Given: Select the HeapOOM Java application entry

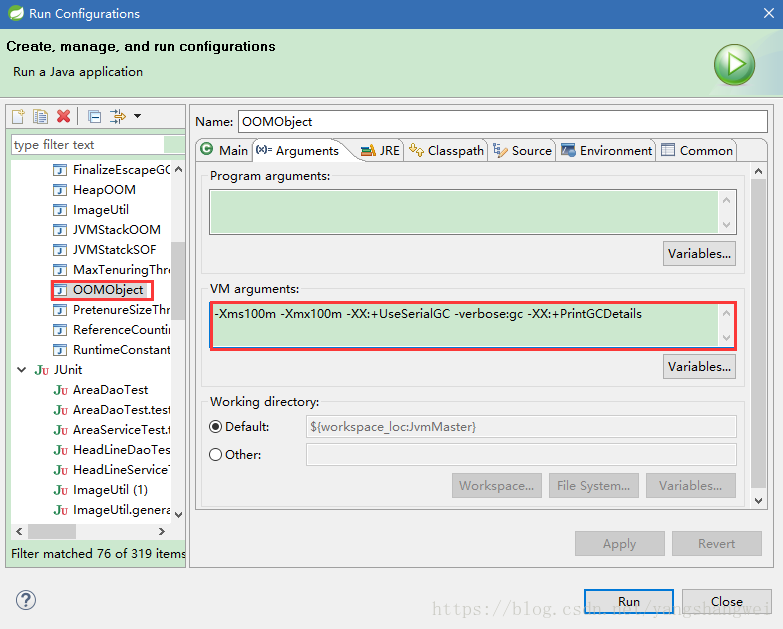Looking at the screenshot, I should (x=103, y=189).
